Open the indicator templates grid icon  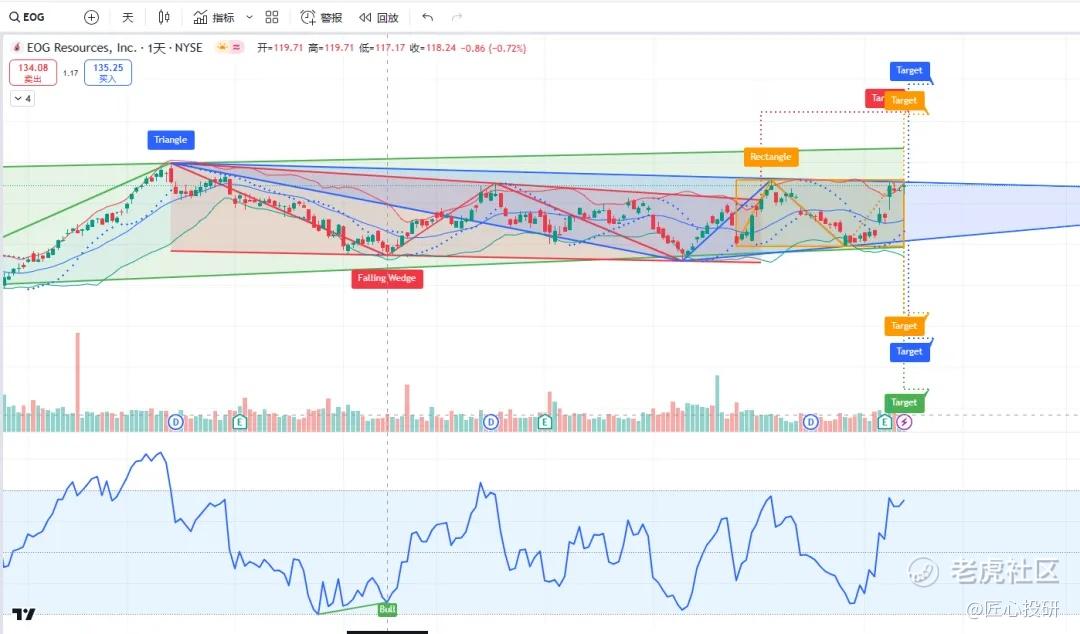[272, 17]
